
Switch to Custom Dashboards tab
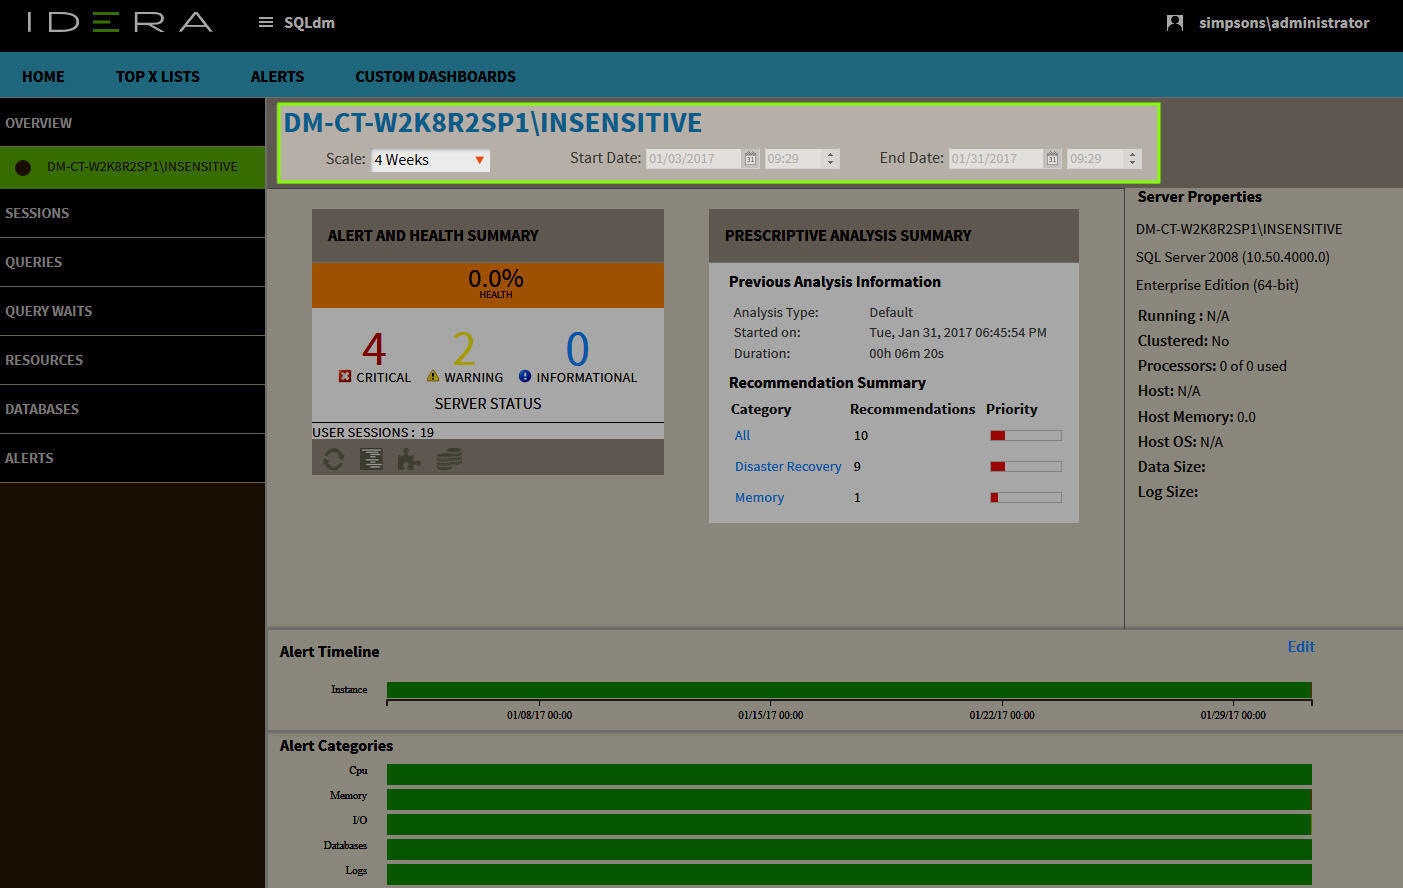pyautogui.click(x=435, y=77)
